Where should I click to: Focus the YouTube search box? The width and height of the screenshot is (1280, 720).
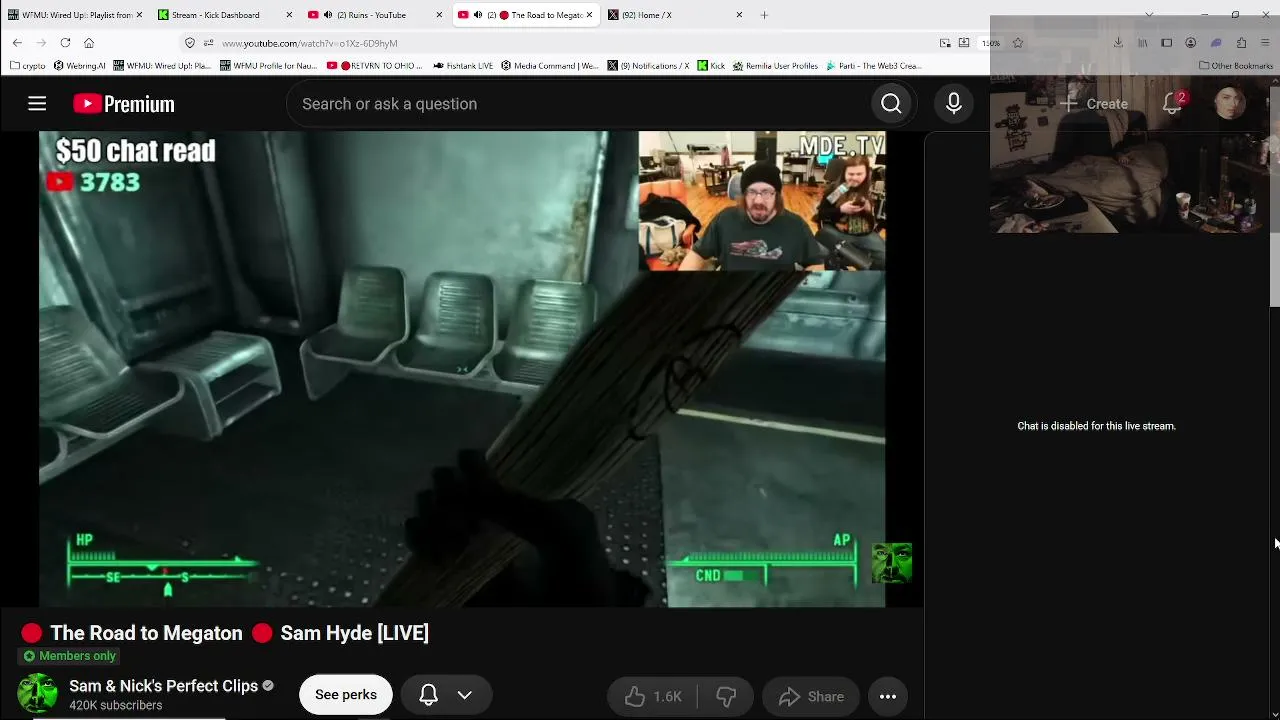578,104
